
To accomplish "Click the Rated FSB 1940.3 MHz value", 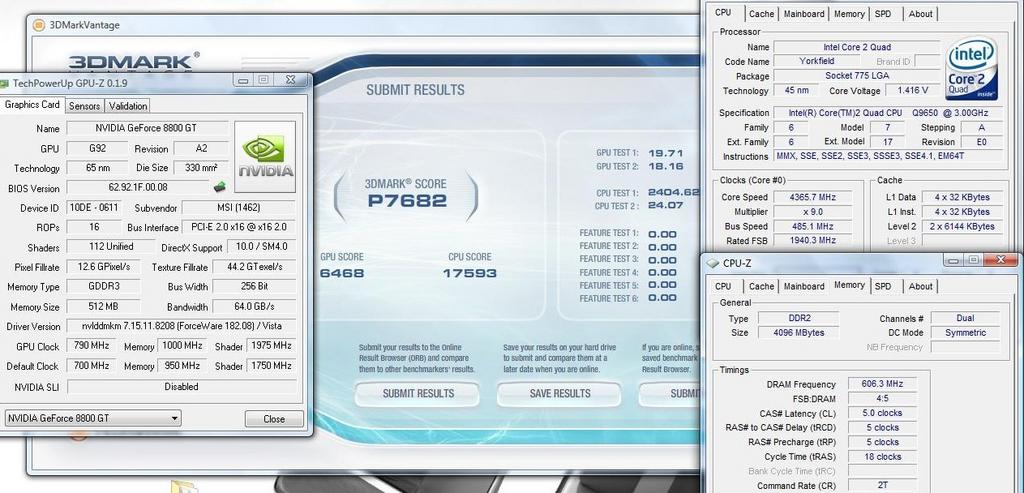I will click(812, 240).
